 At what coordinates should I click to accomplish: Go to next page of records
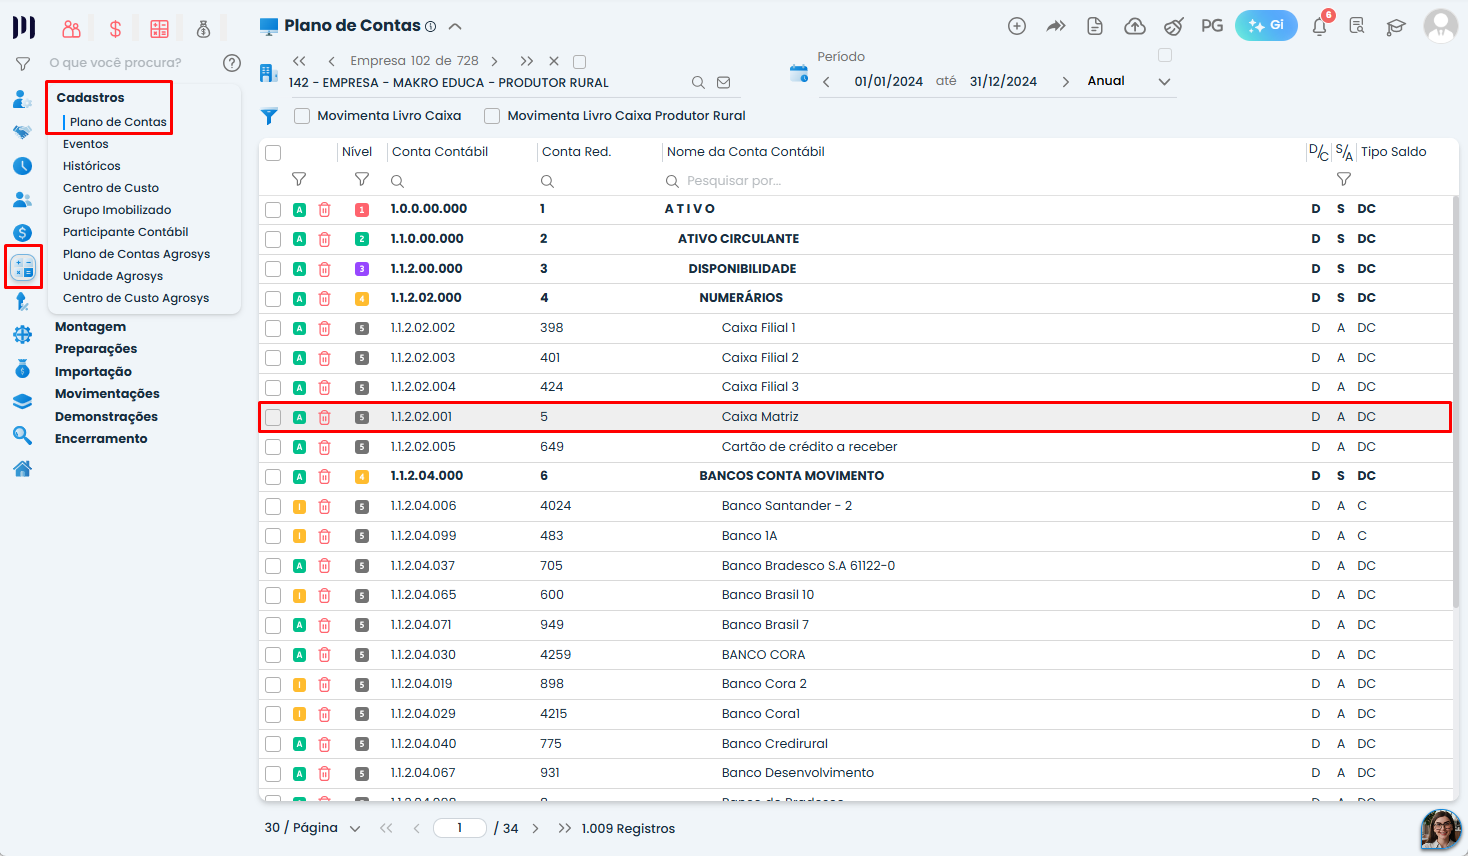click(535, 828)
